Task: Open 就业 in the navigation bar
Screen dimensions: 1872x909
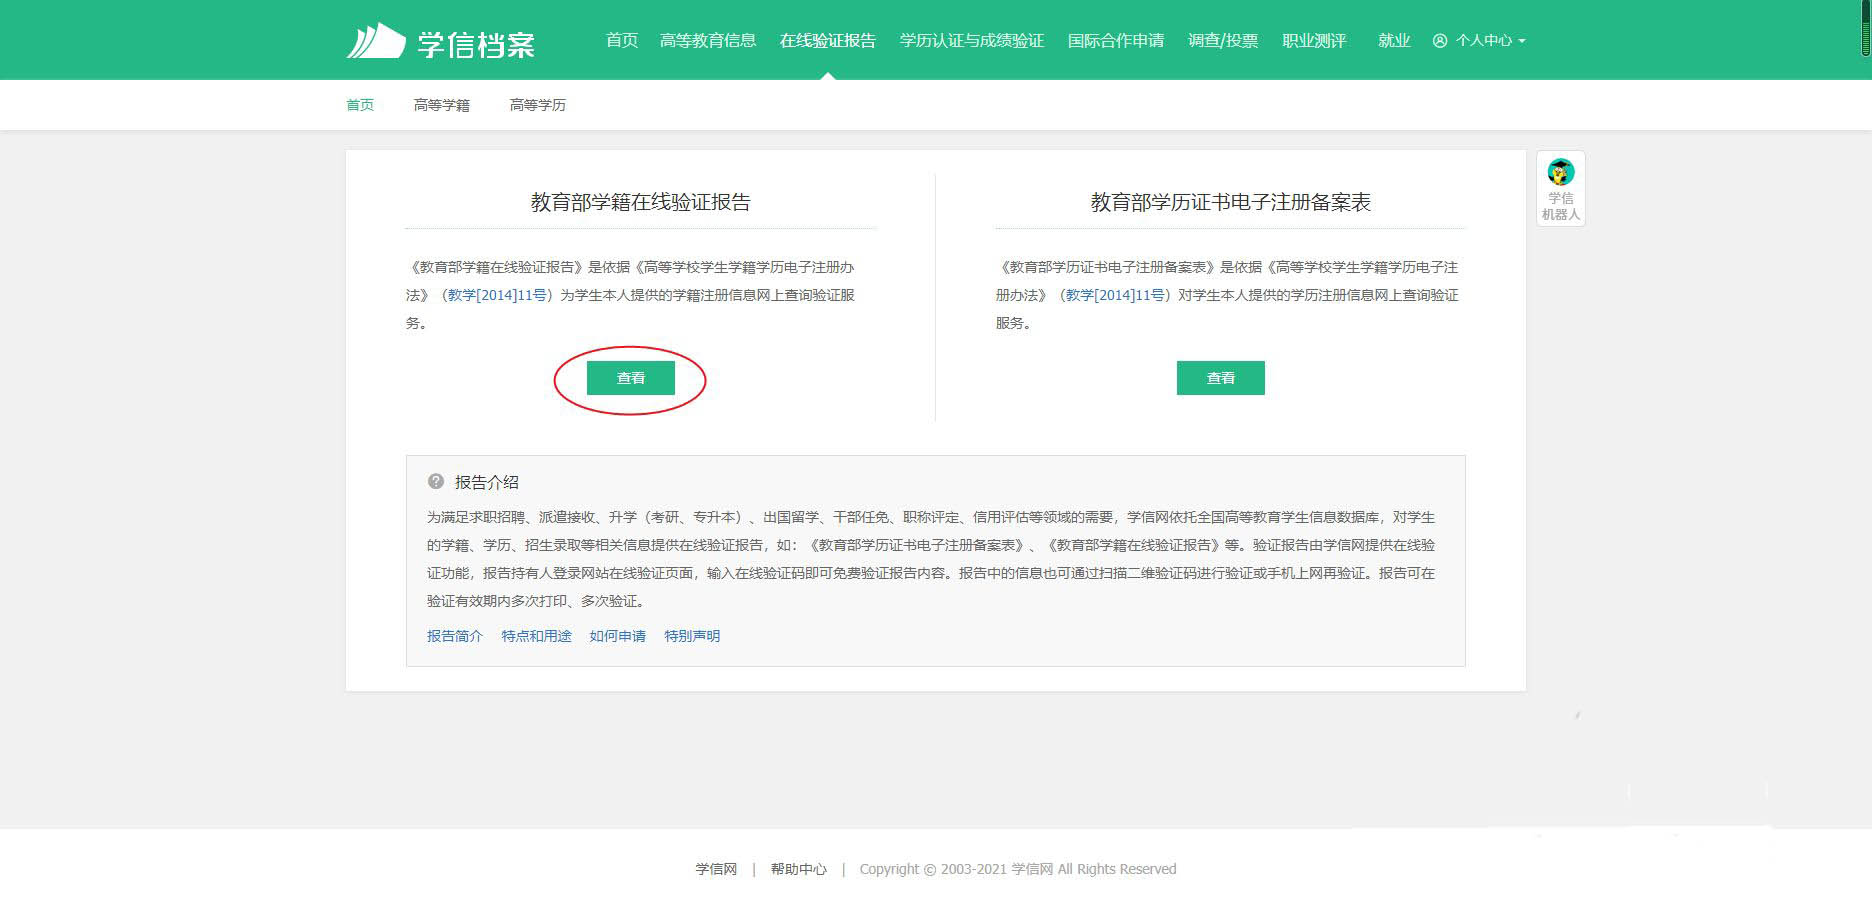Action: (1394, 40)
